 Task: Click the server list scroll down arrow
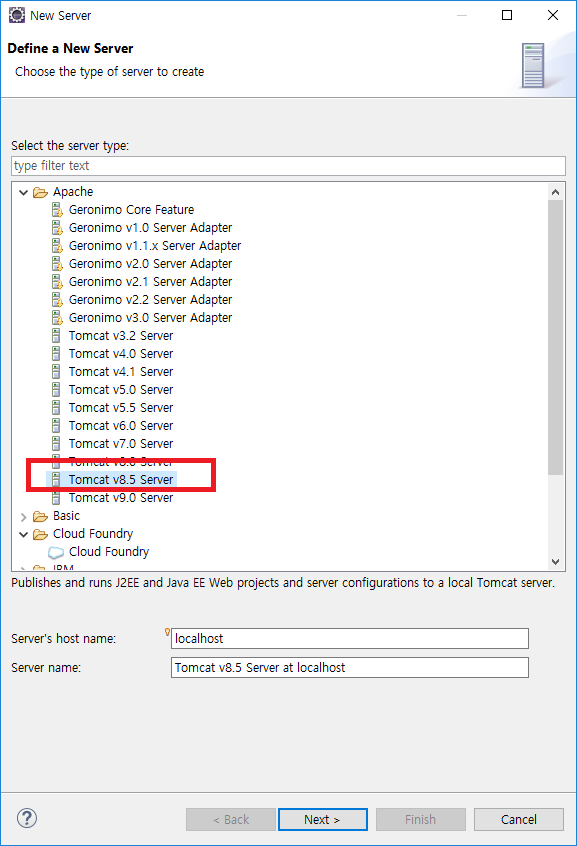click(555, 562)
